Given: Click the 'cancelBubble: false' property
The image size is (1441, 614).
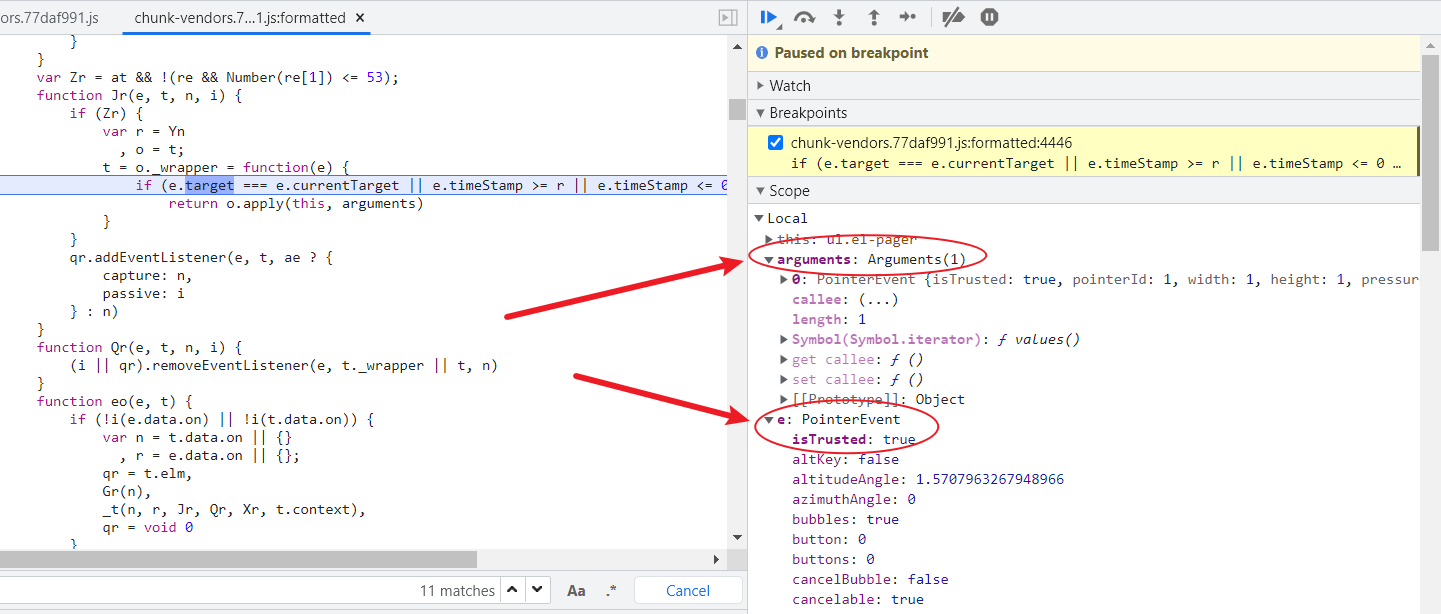Looking at the screenshot, I should tap(870, 579).
